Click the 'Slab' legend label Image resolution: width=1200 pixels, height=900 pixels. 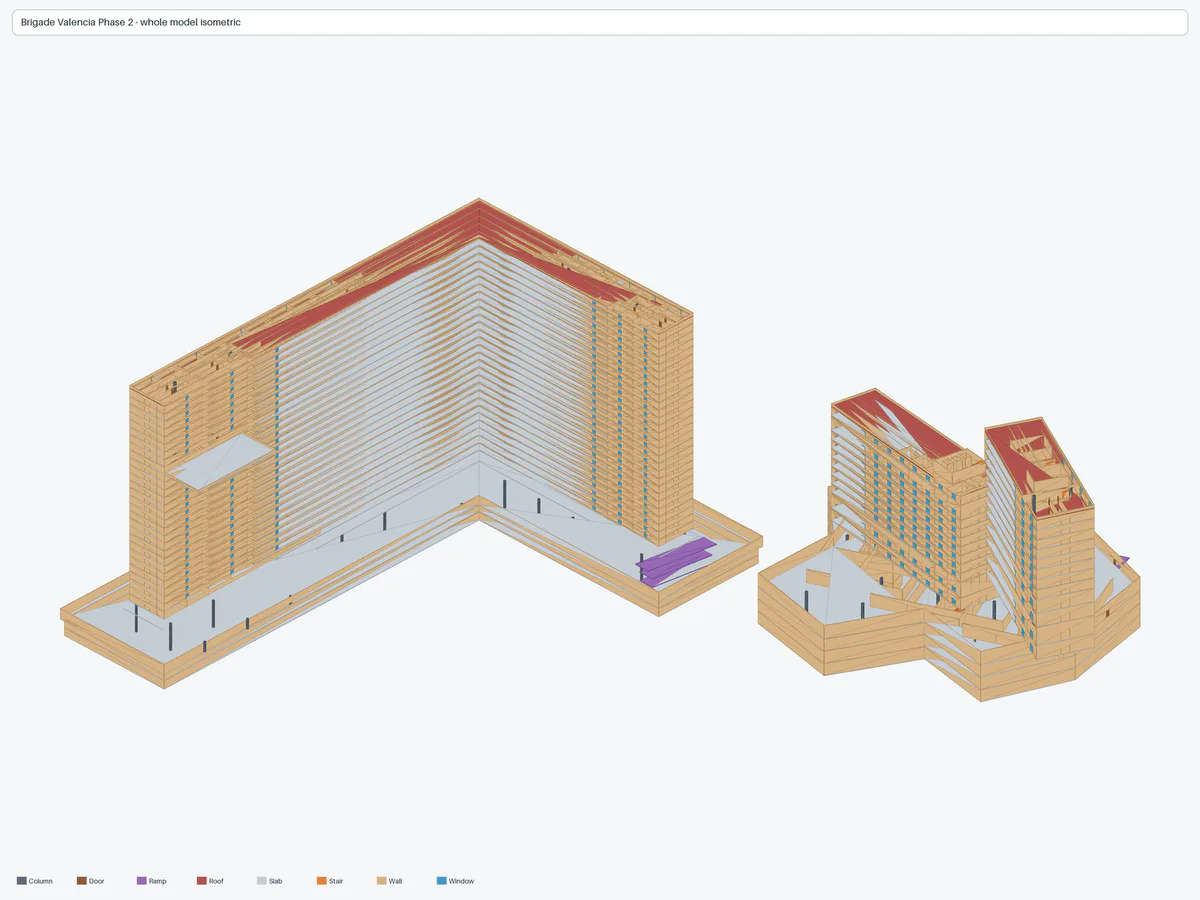(x=276, y=881)
